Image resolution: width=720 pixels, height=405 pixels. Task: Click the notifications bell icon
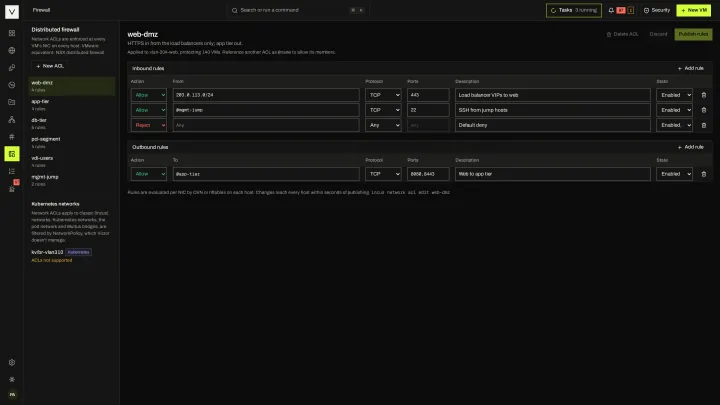611,10
